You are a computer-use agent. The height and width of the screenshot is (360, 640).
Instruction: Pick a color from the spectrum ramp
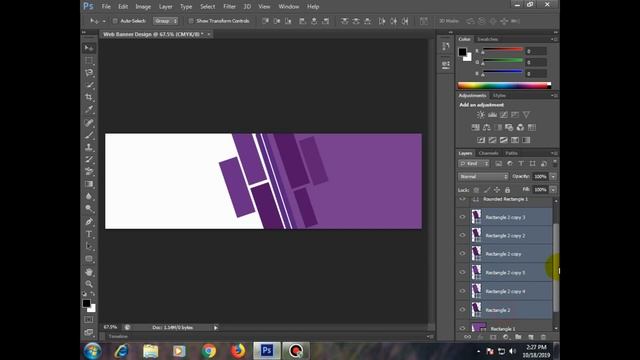(x=504, y=85)
